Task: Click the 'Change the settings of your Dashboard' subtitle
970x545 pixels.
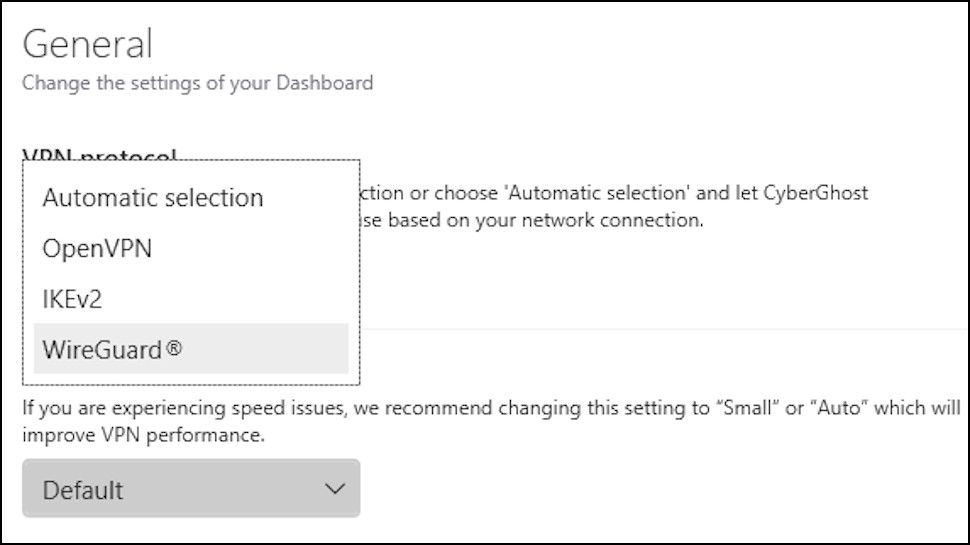Action: pyautogui.click(x=197, y=82)
